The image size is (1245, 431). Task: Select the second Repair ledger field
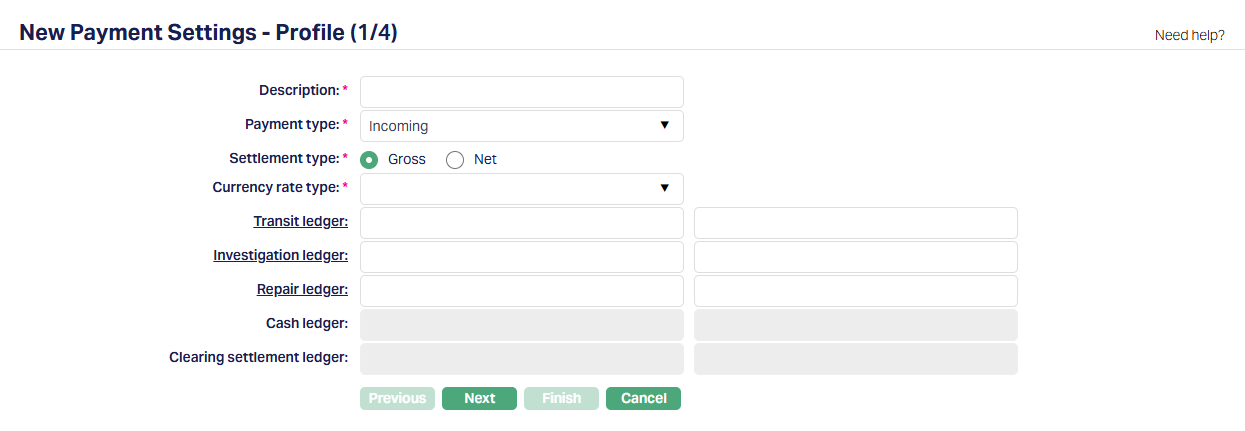point(855,291)
